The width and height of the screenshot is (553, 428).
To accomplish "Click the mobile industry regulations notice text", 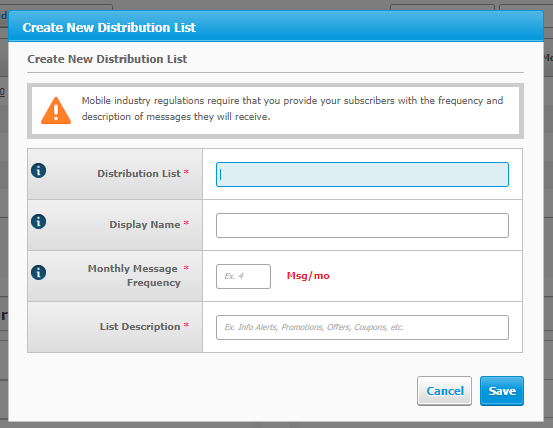I will [292, 109].
